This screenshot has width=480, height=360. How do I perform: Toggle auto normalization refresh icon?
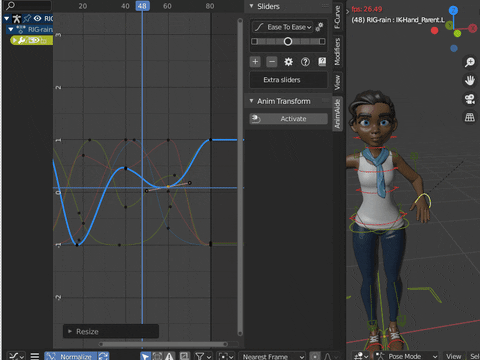click(x=103, y=356)
